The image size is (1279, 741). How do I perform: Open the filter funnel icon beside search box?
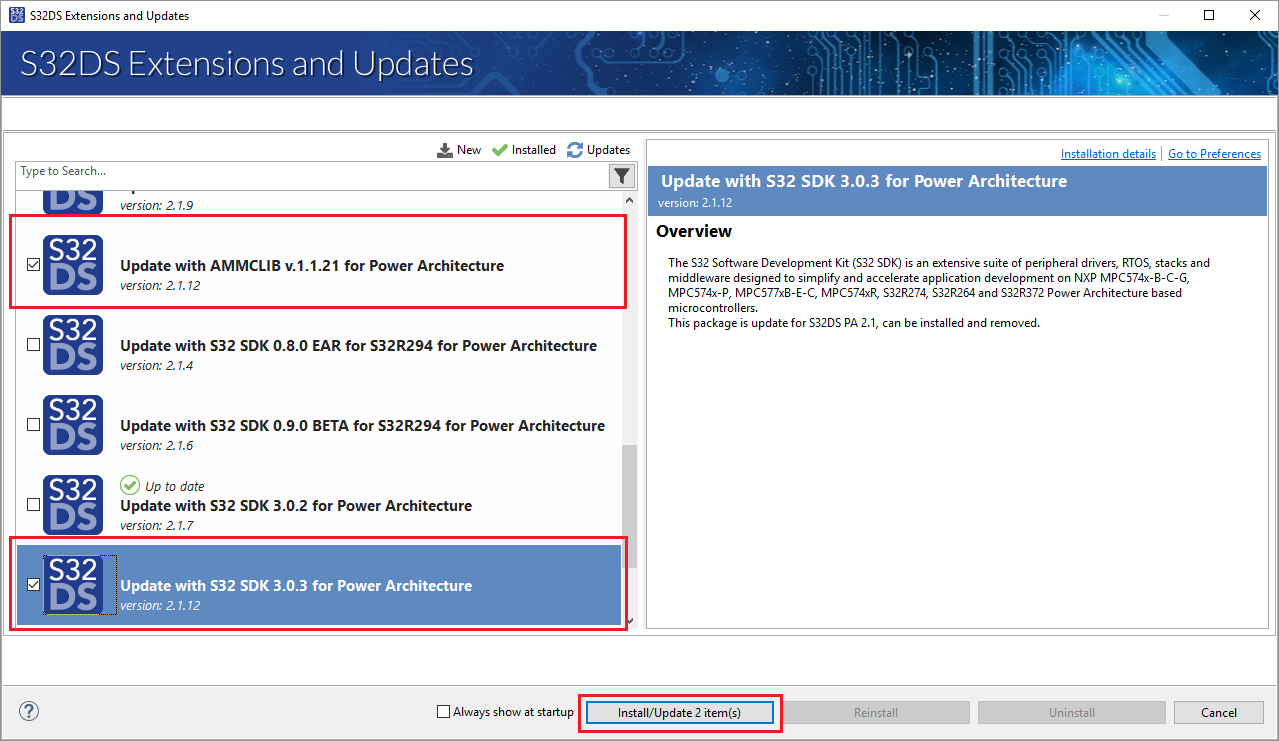[621, 175]
